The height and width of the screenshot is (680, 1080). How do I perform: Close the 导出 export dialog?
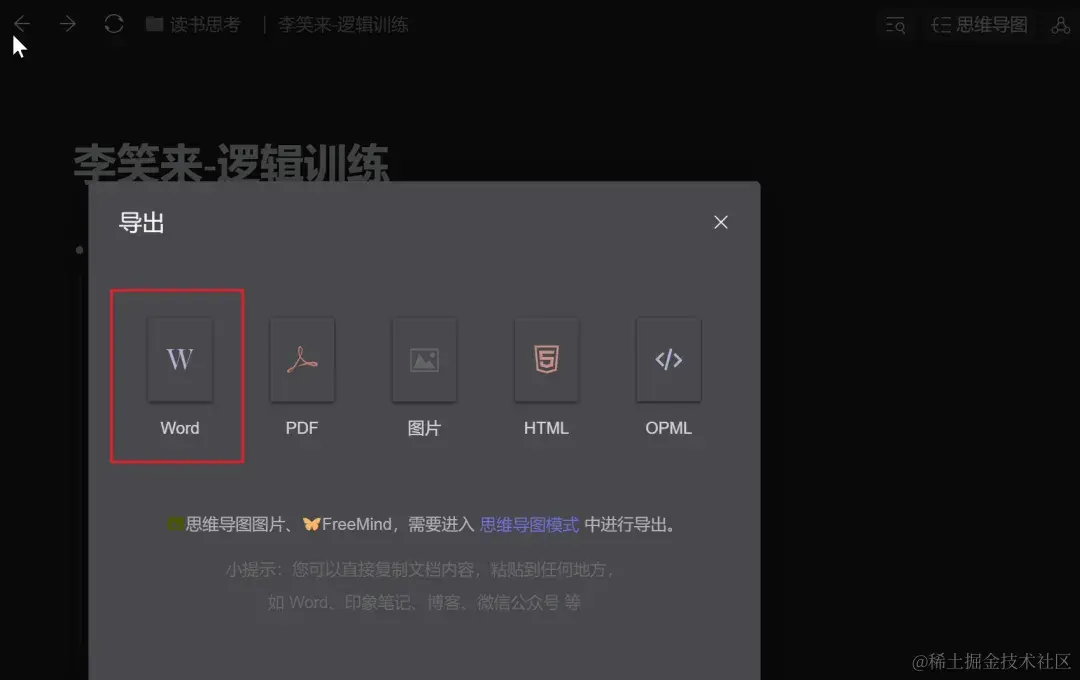coord(720,222)
